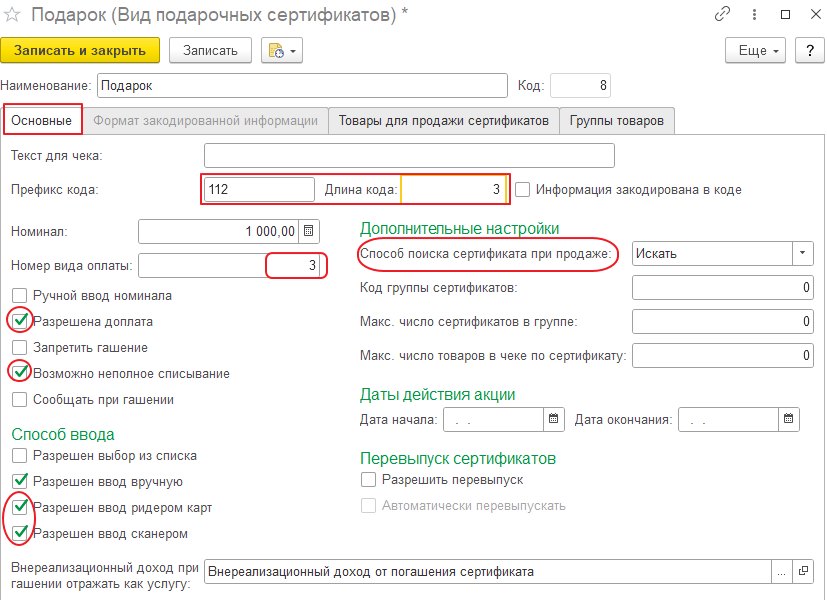
Task: Enable Ручной ввод номинала checkbox
Action: [20, 295]
